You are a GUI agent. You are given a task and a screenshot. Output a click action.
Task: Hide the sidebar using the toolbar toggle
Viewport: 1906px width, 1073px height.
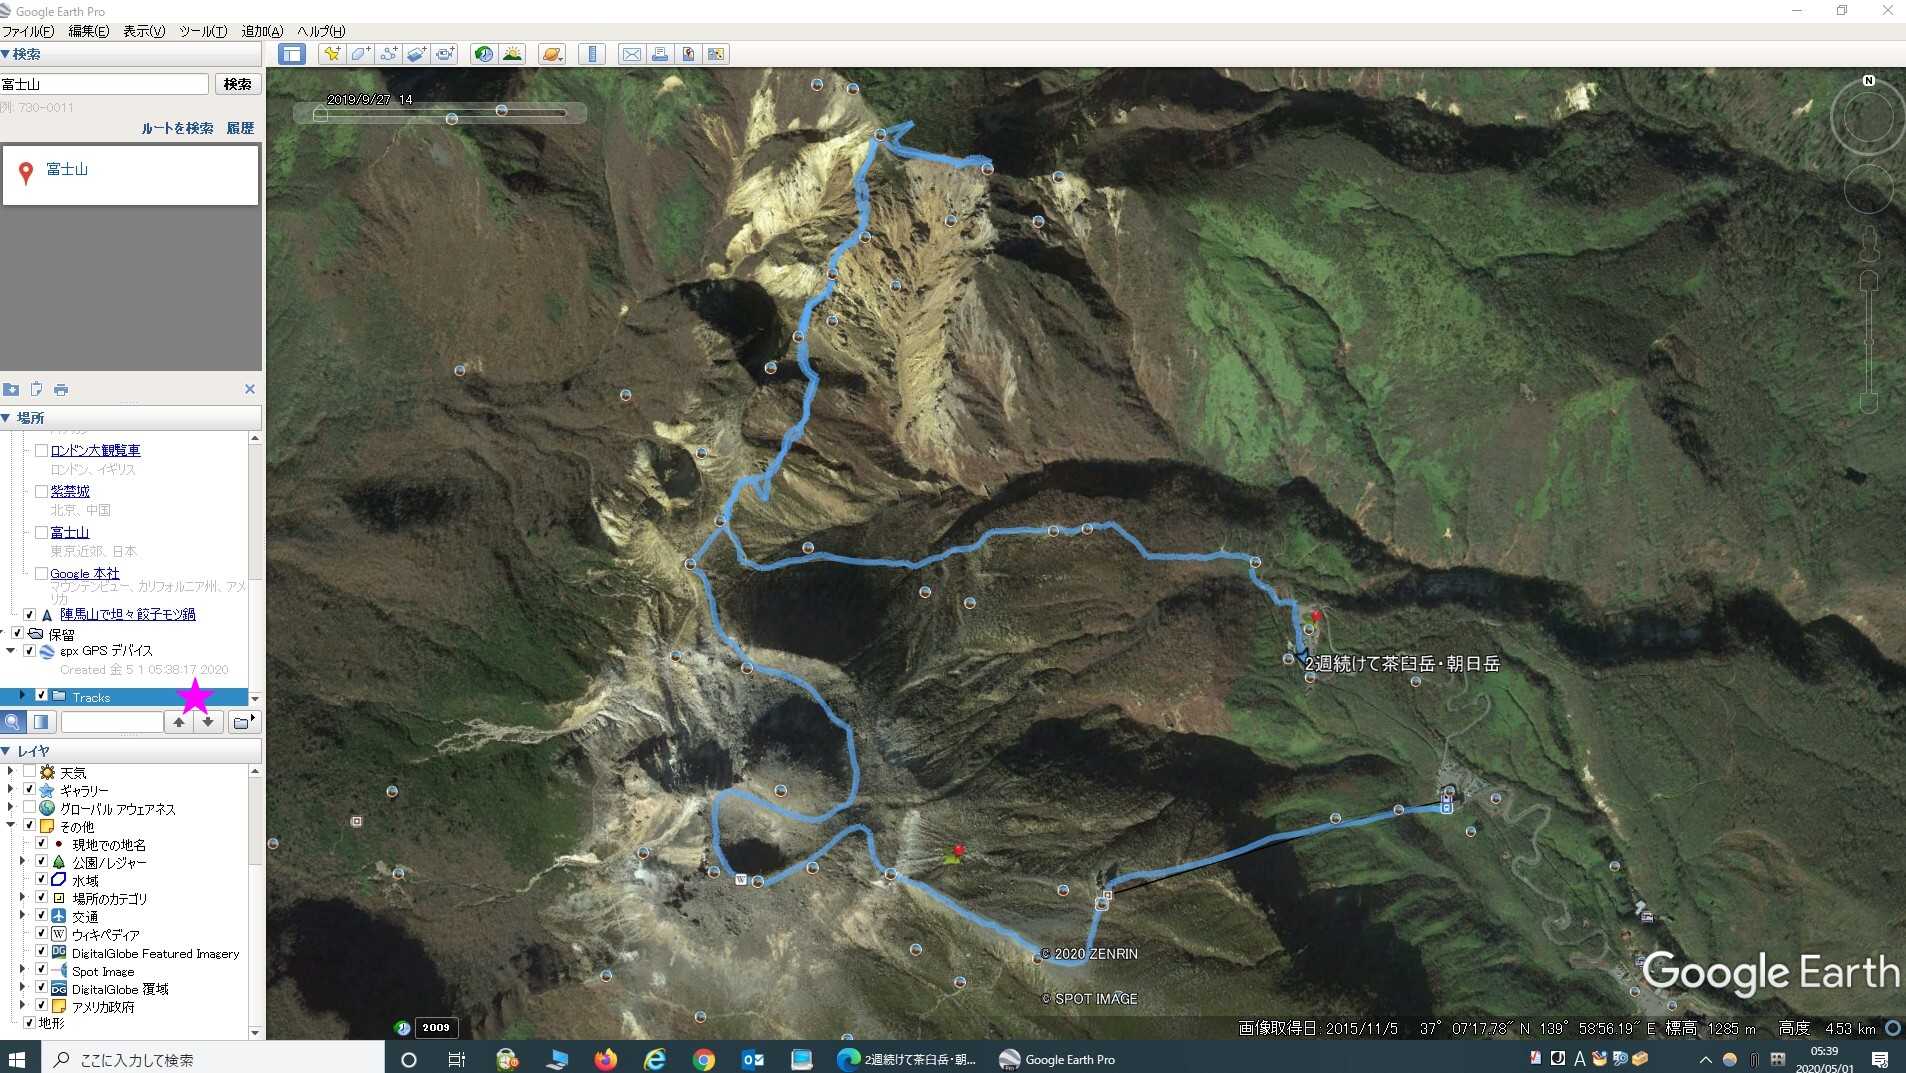pyautogui.click(x=292, y=54)
